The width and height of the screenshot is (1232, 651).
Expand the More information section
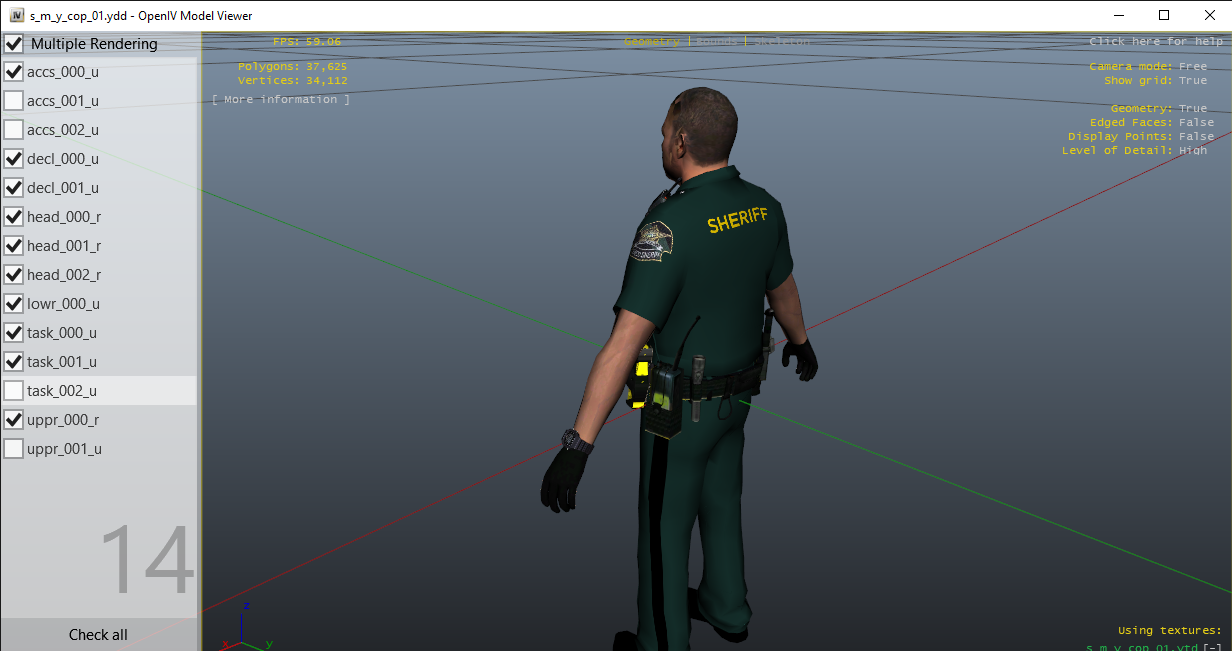click(281, 100)
